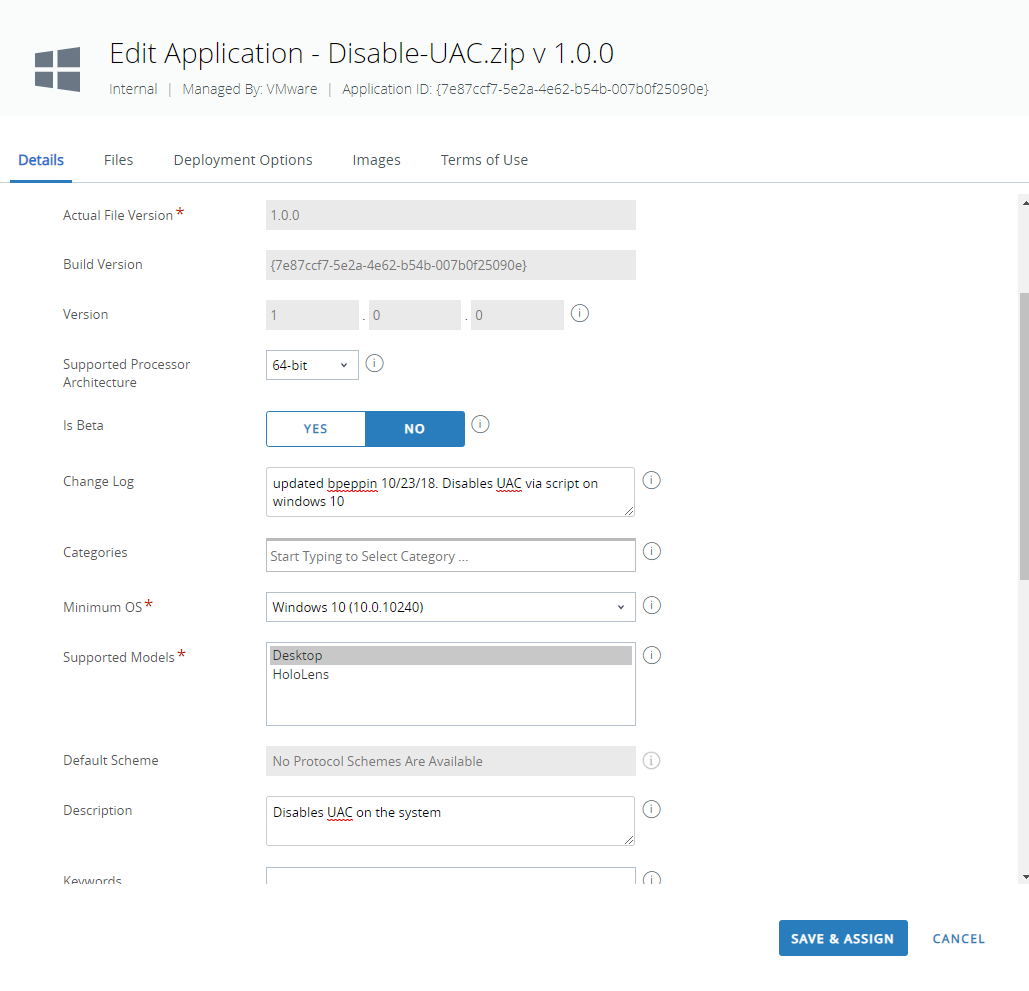Open the Supported Processor Architecture dropdown
Screen dimensions: 1029x991
point(311,366)
